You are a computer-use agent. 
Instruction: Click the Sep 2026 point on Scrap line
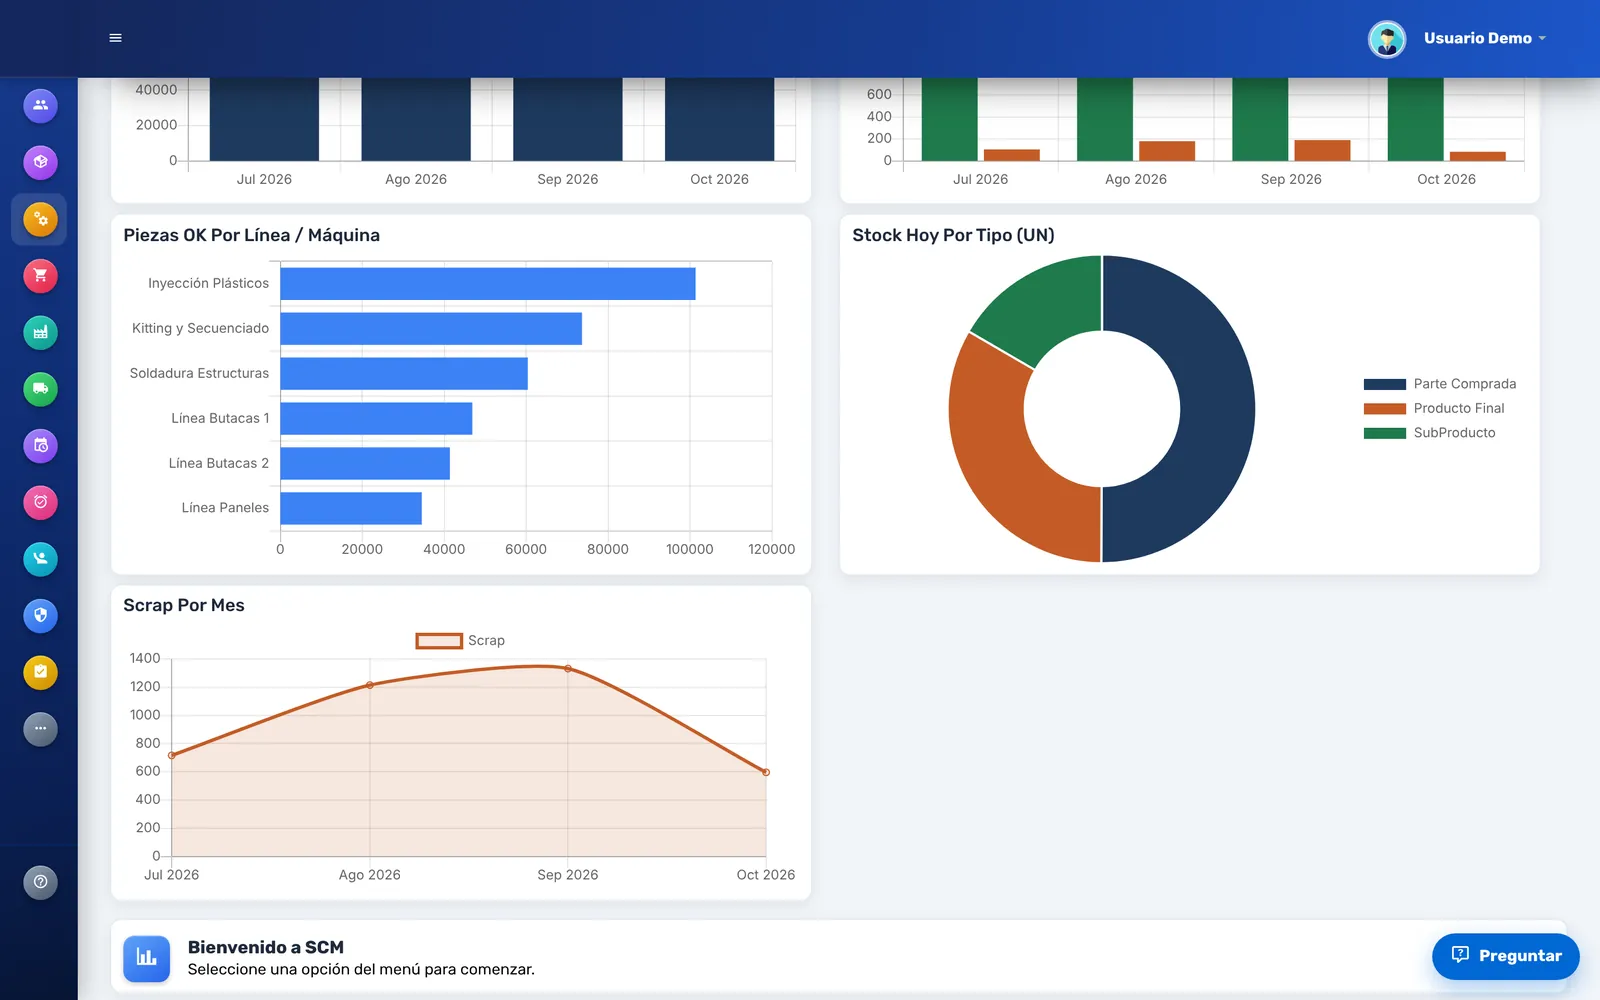pyautogui.click(x=568, y=668)
